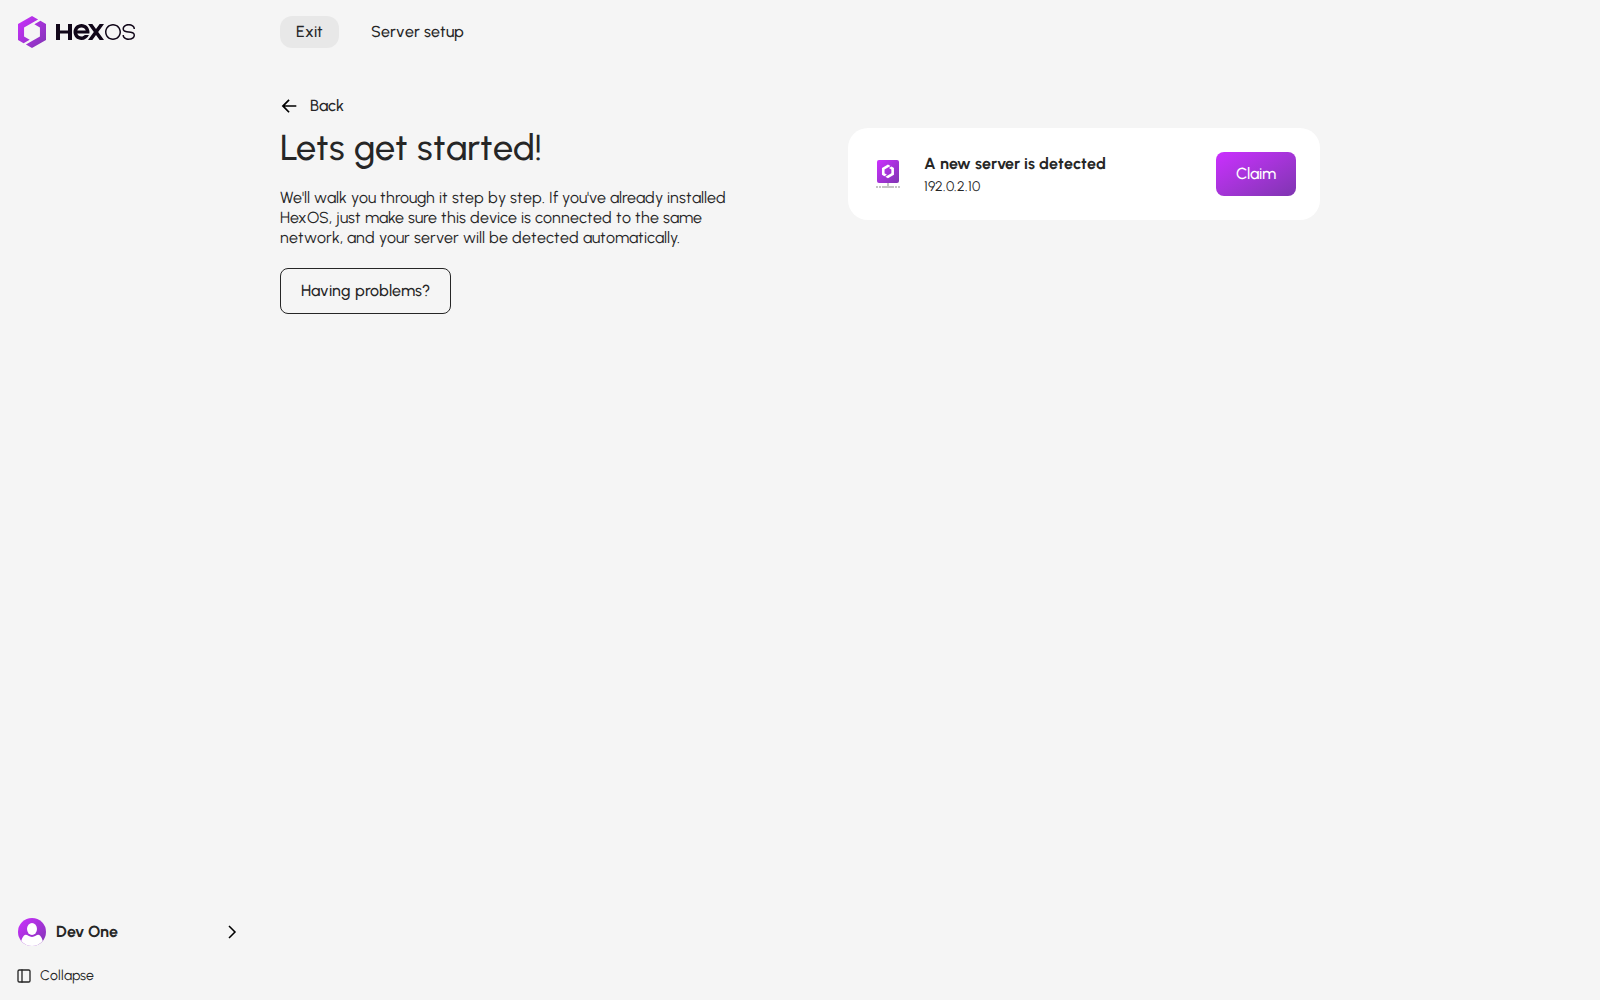The width and height of the screenshot is (1600, 1000).
Task: Click the detected server device icon
Action: click(x=888, y=173)
